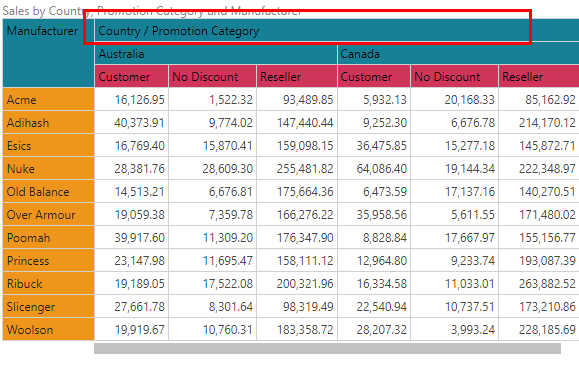This screenshot has width=579, height=366.
Task: Click the Acme manufacturer row header
Action: pyautogui.click(x=48, y=99)
